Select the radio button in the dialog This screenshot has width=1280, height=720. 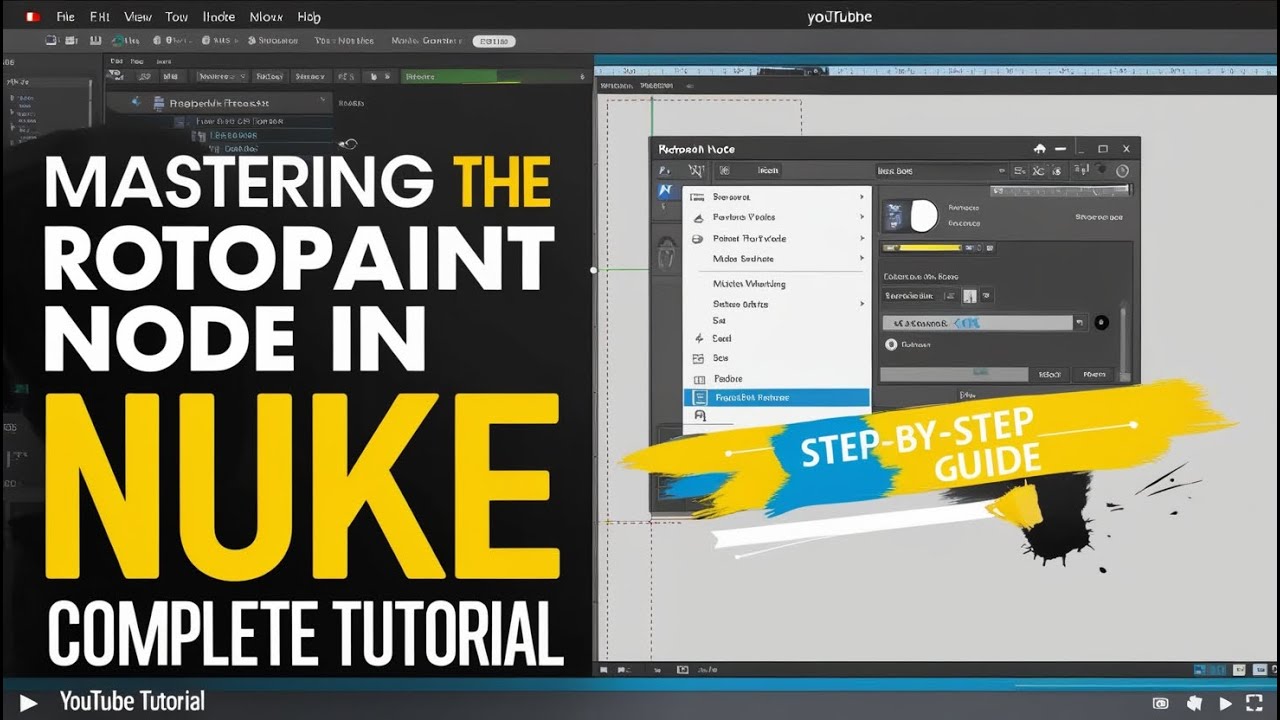[890, 344]
